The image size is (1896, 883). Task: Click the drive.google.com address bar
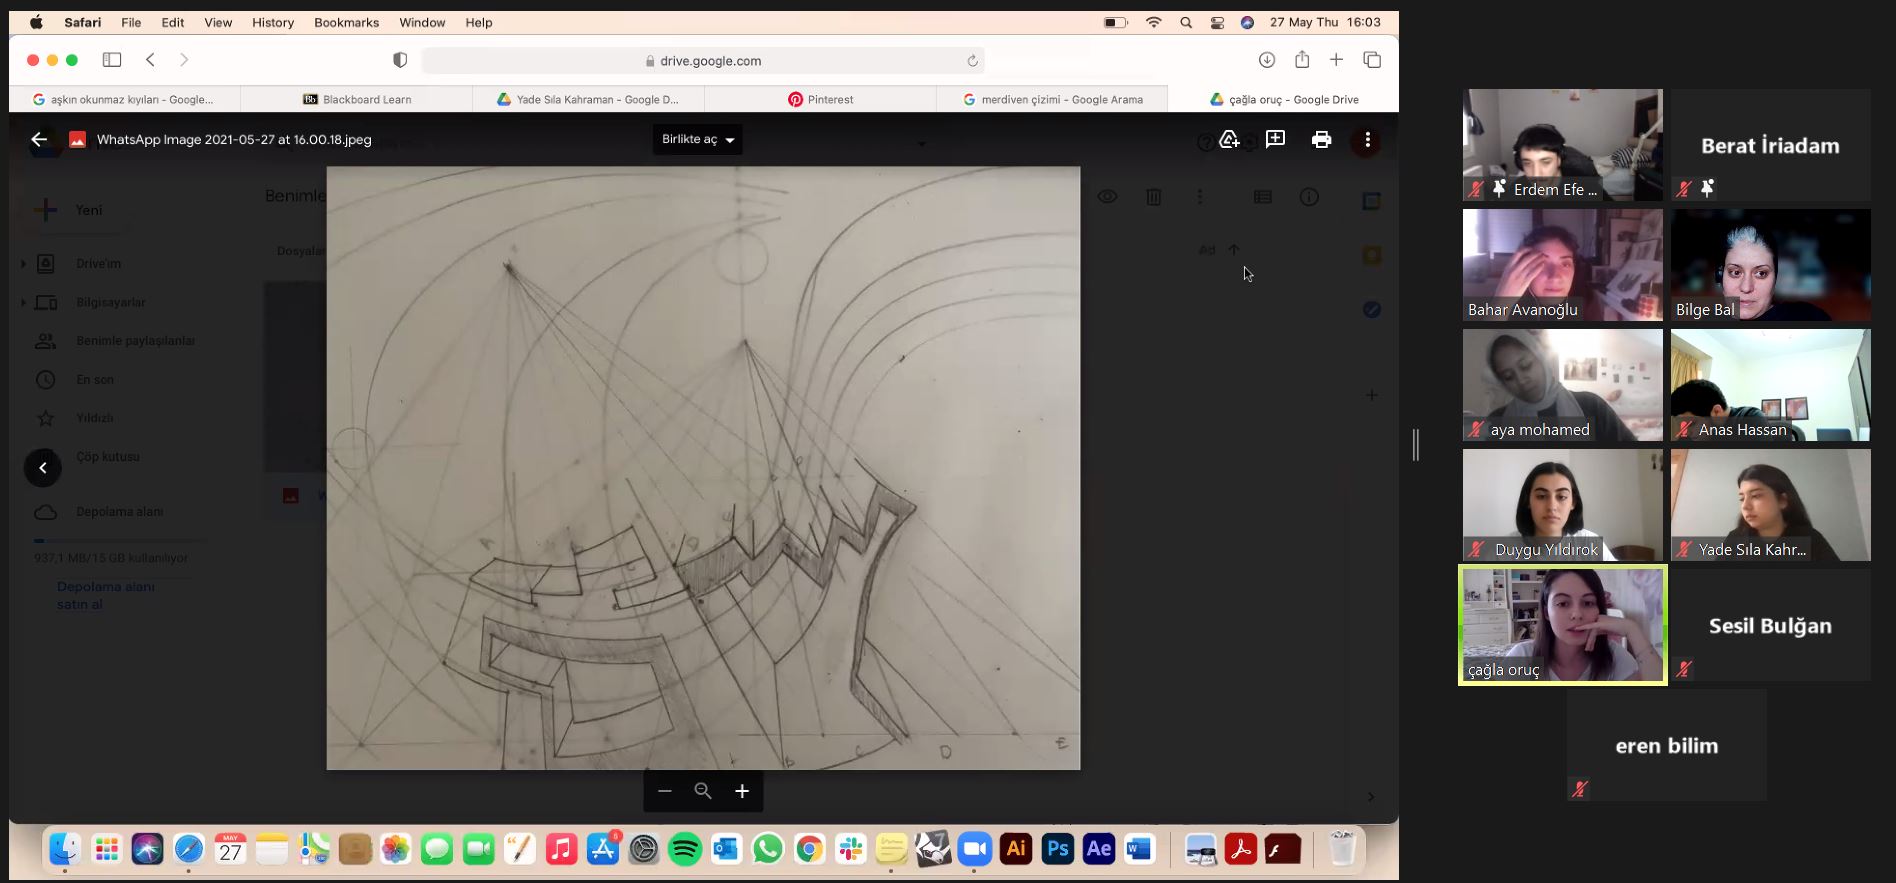point(703,61)
